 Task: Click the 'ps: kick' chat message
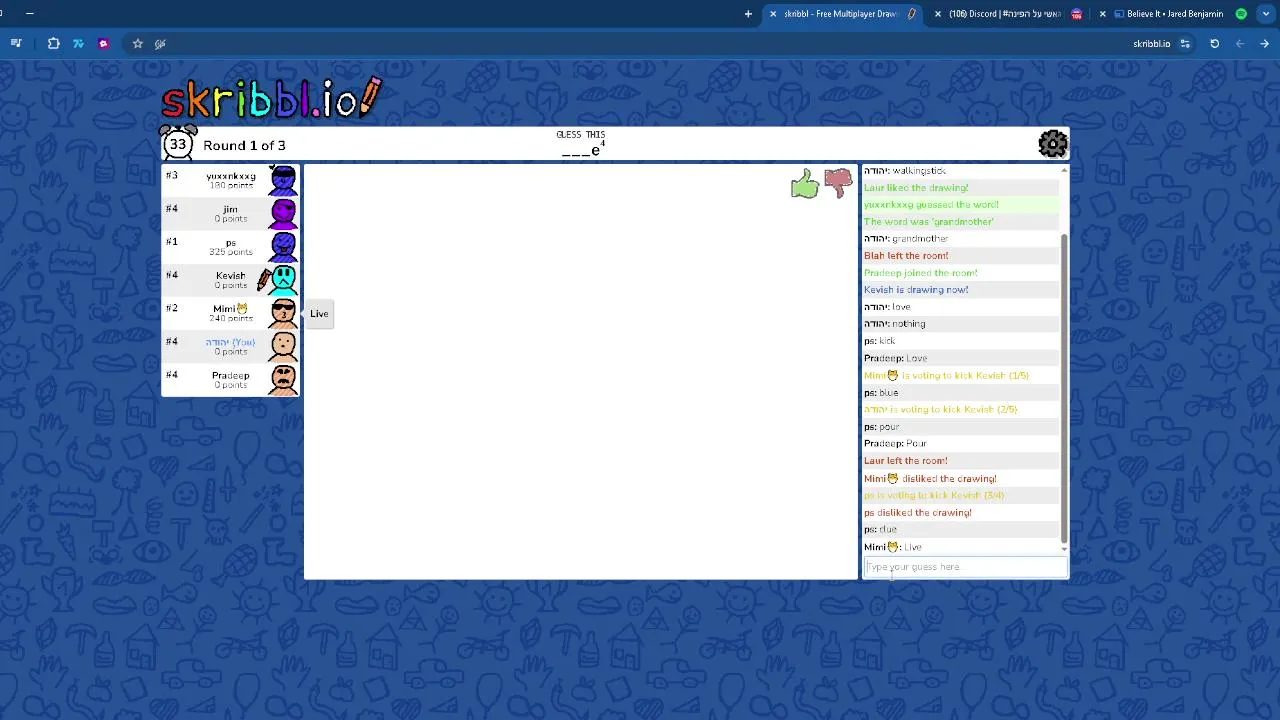[x=880, y=341]
